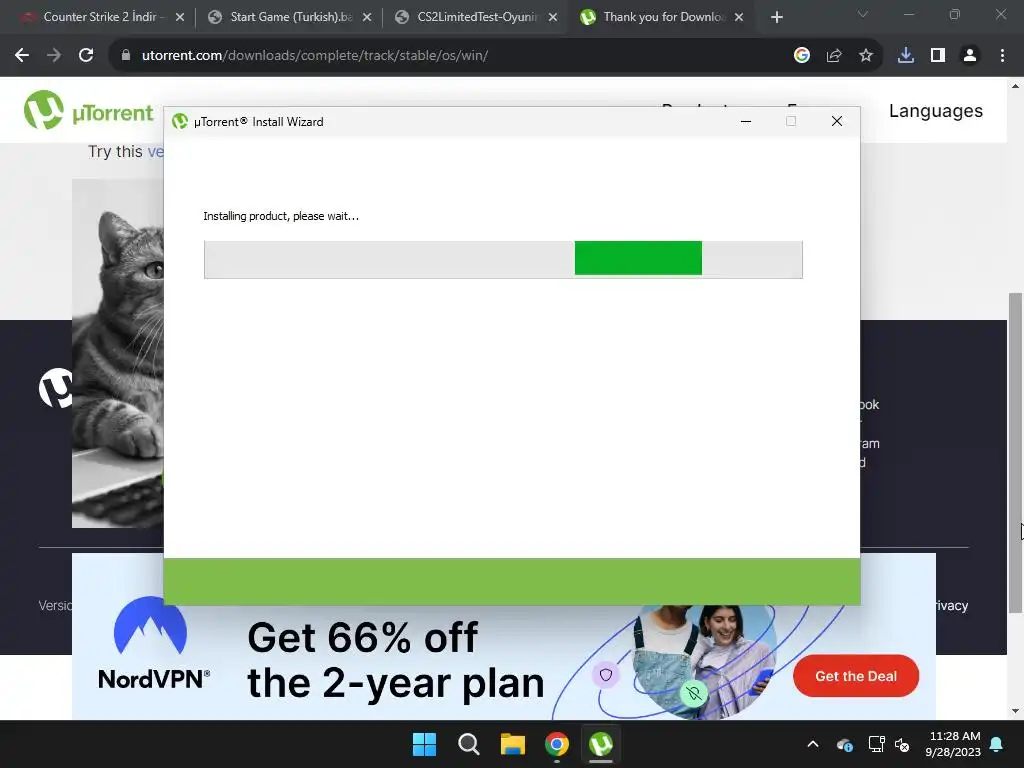The width and height of the screenshot is (1024, 768).
Task: Click the Get the Deal button
Action: [x=856, y=676]
